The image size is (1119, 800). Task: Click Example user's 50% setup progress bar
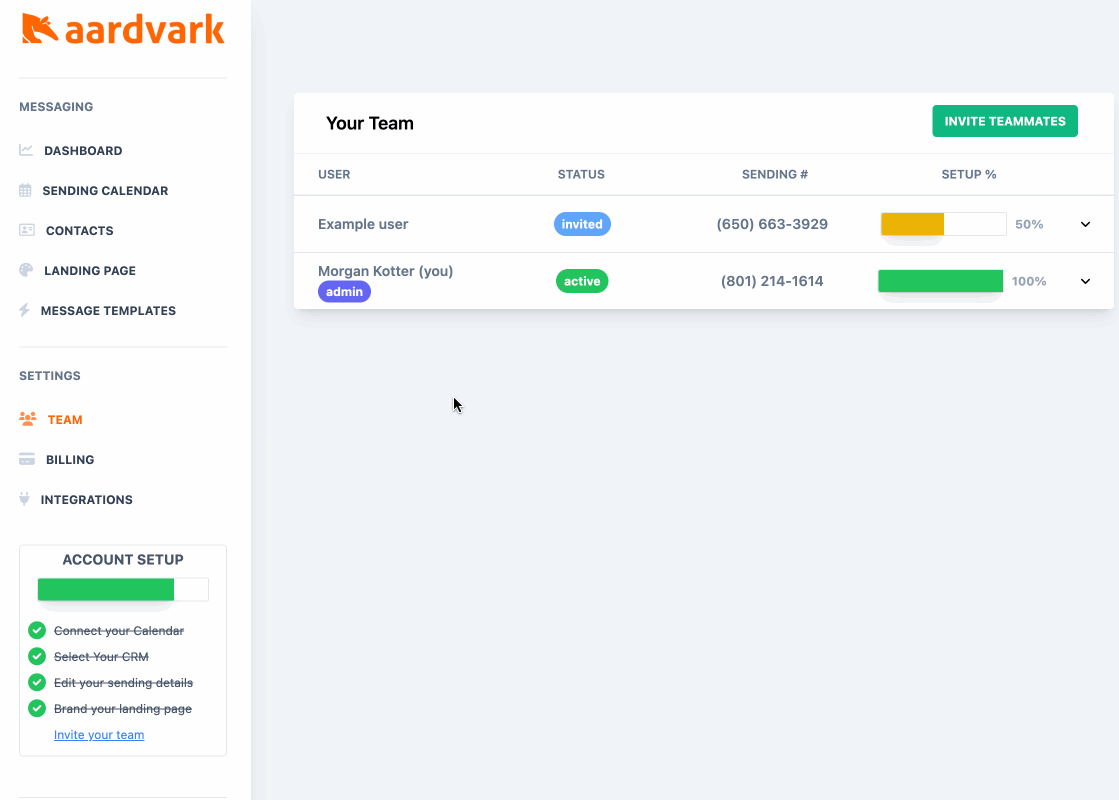[x=941, y=224]
